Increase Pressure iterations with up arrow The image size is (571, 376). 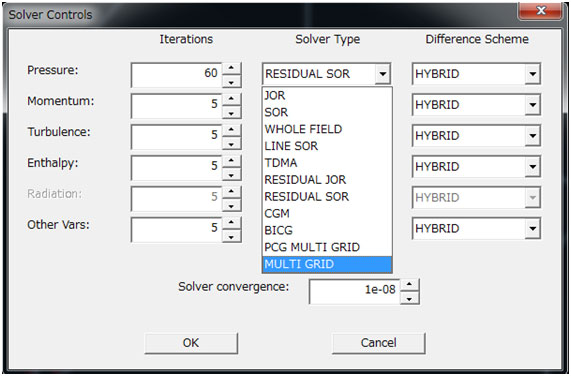click(x=231, y=68)
